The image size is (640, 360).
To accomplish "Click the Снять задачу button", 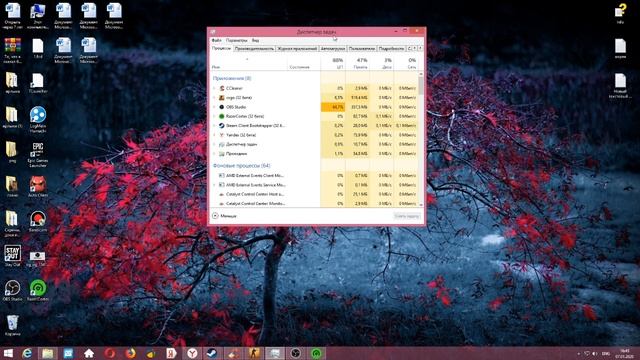I will (407, 216).
